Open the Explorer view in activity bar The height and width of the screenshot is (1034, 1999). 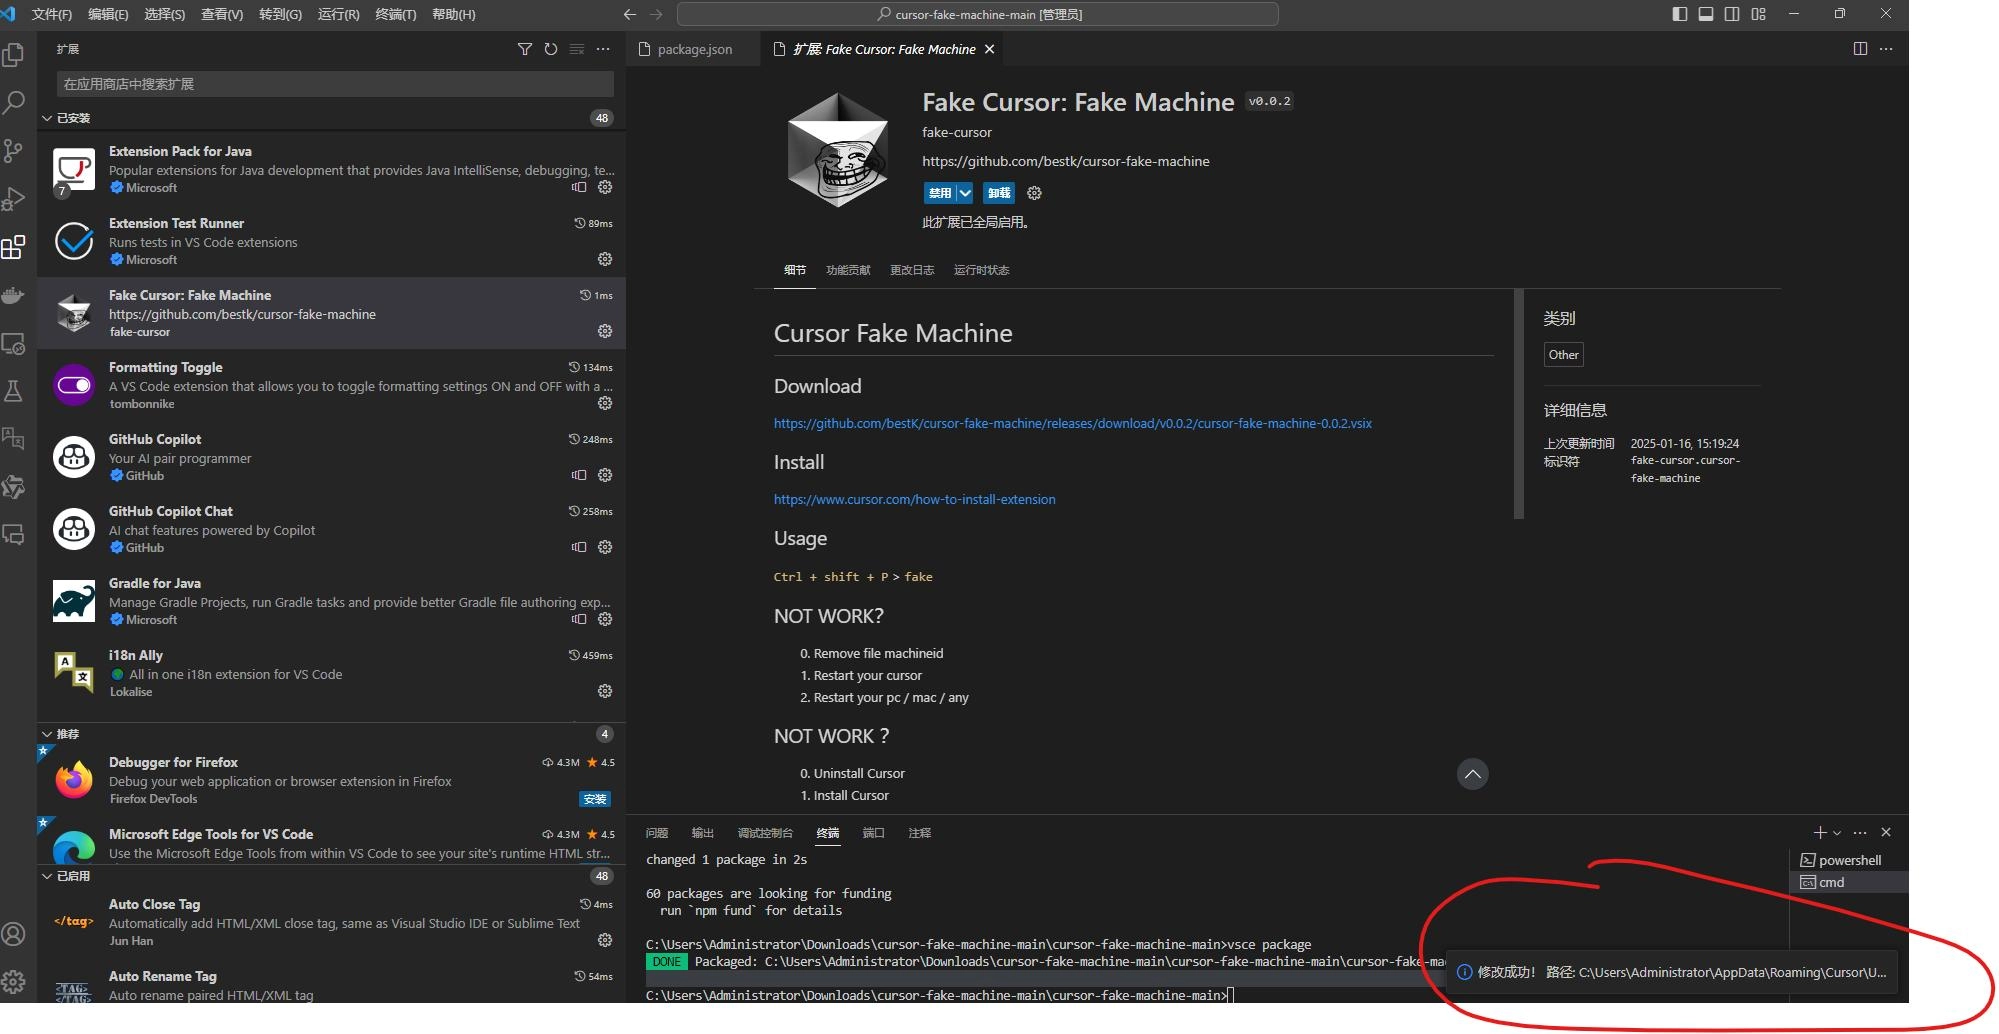14,54
